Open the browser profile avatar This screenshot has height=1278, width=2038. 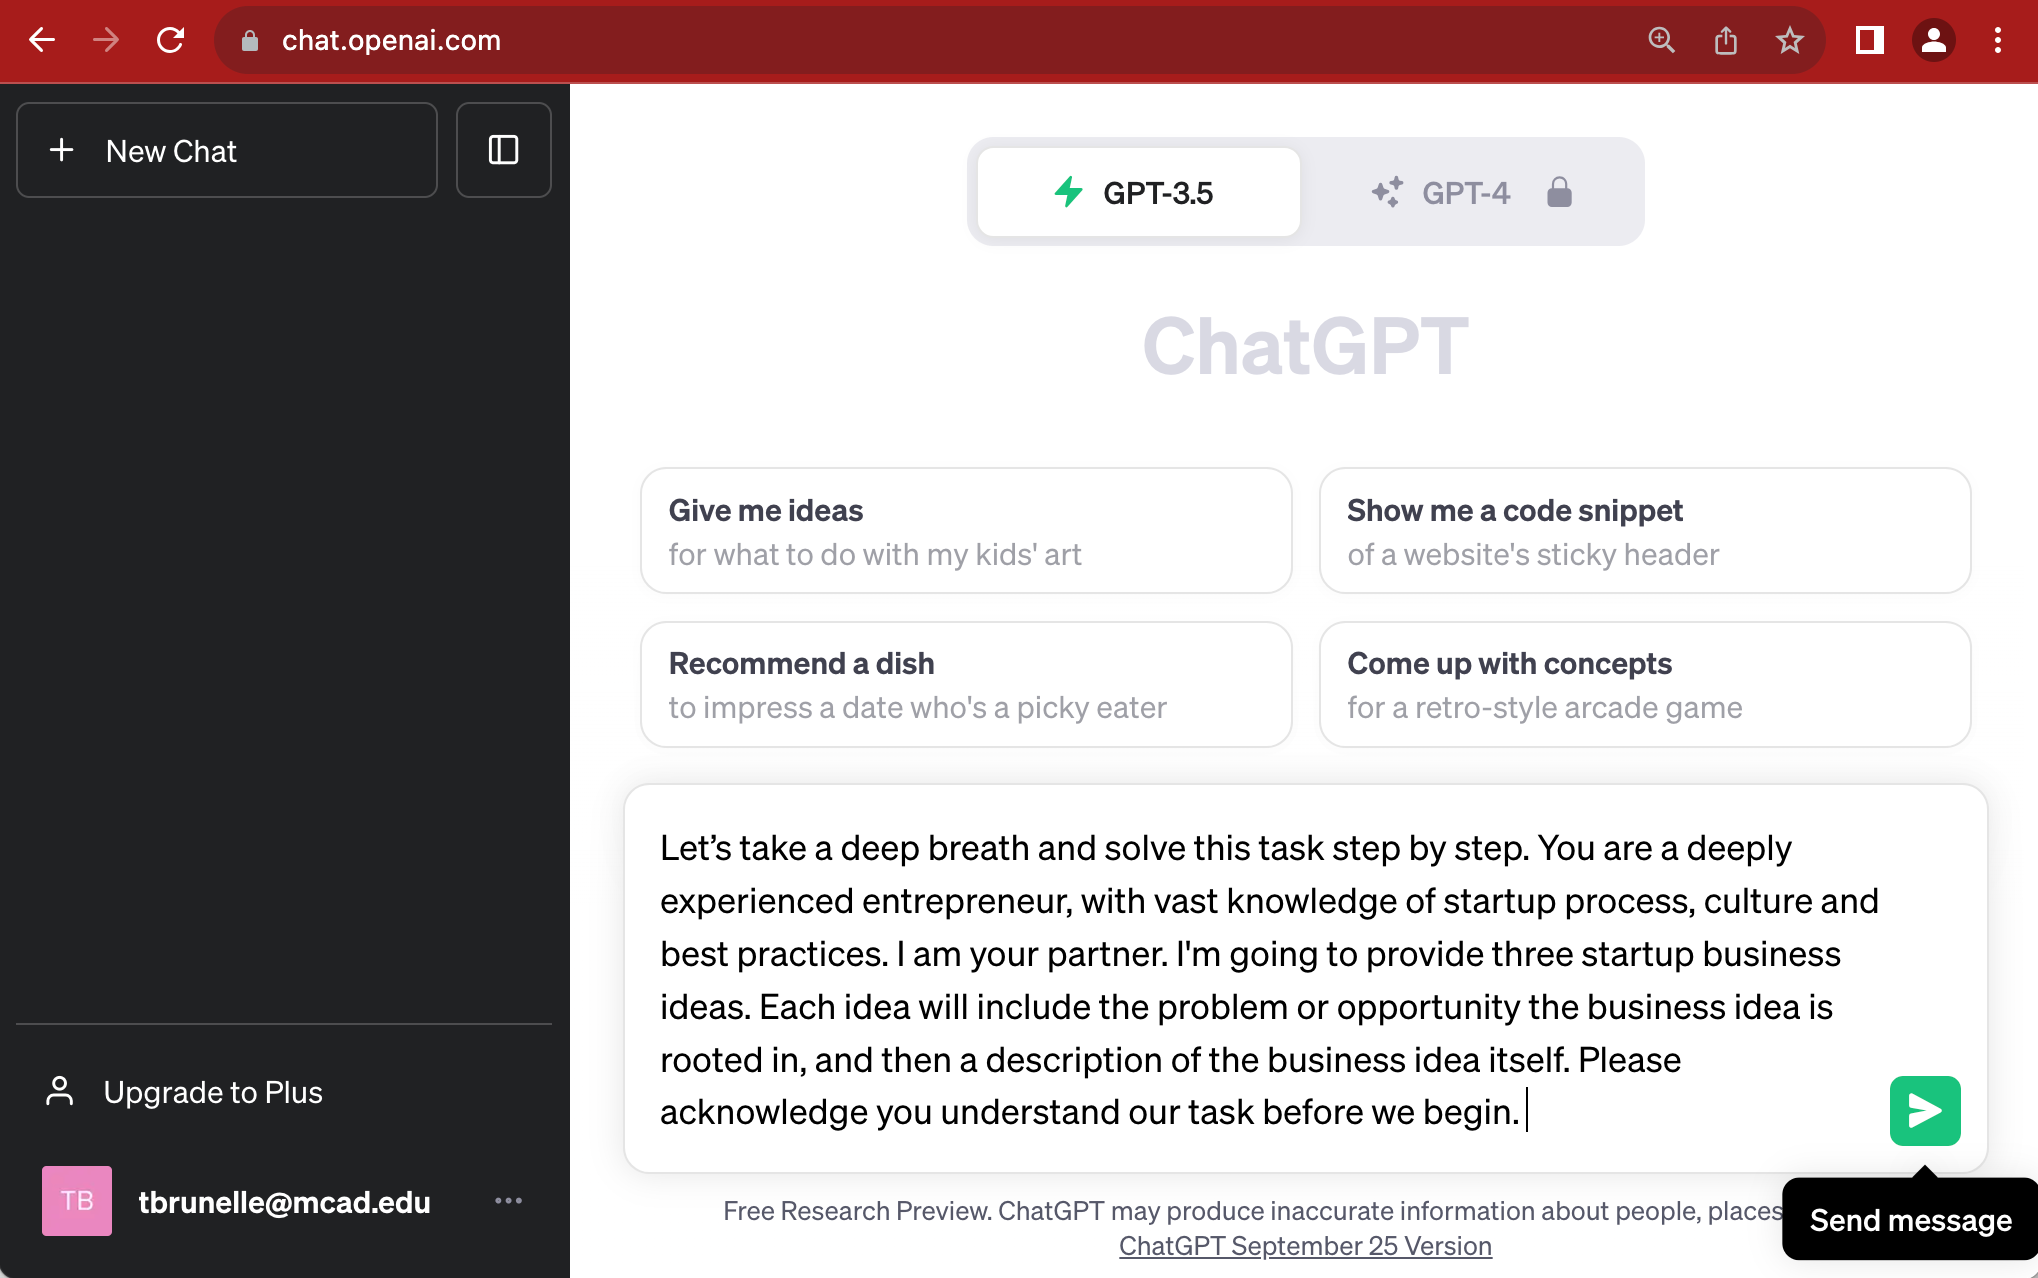point(1934,40)
